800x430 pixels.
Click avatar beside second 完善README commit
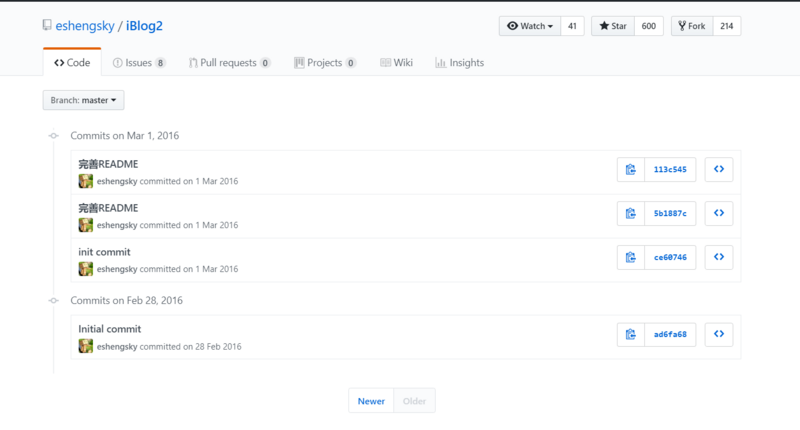coord(86,225)
